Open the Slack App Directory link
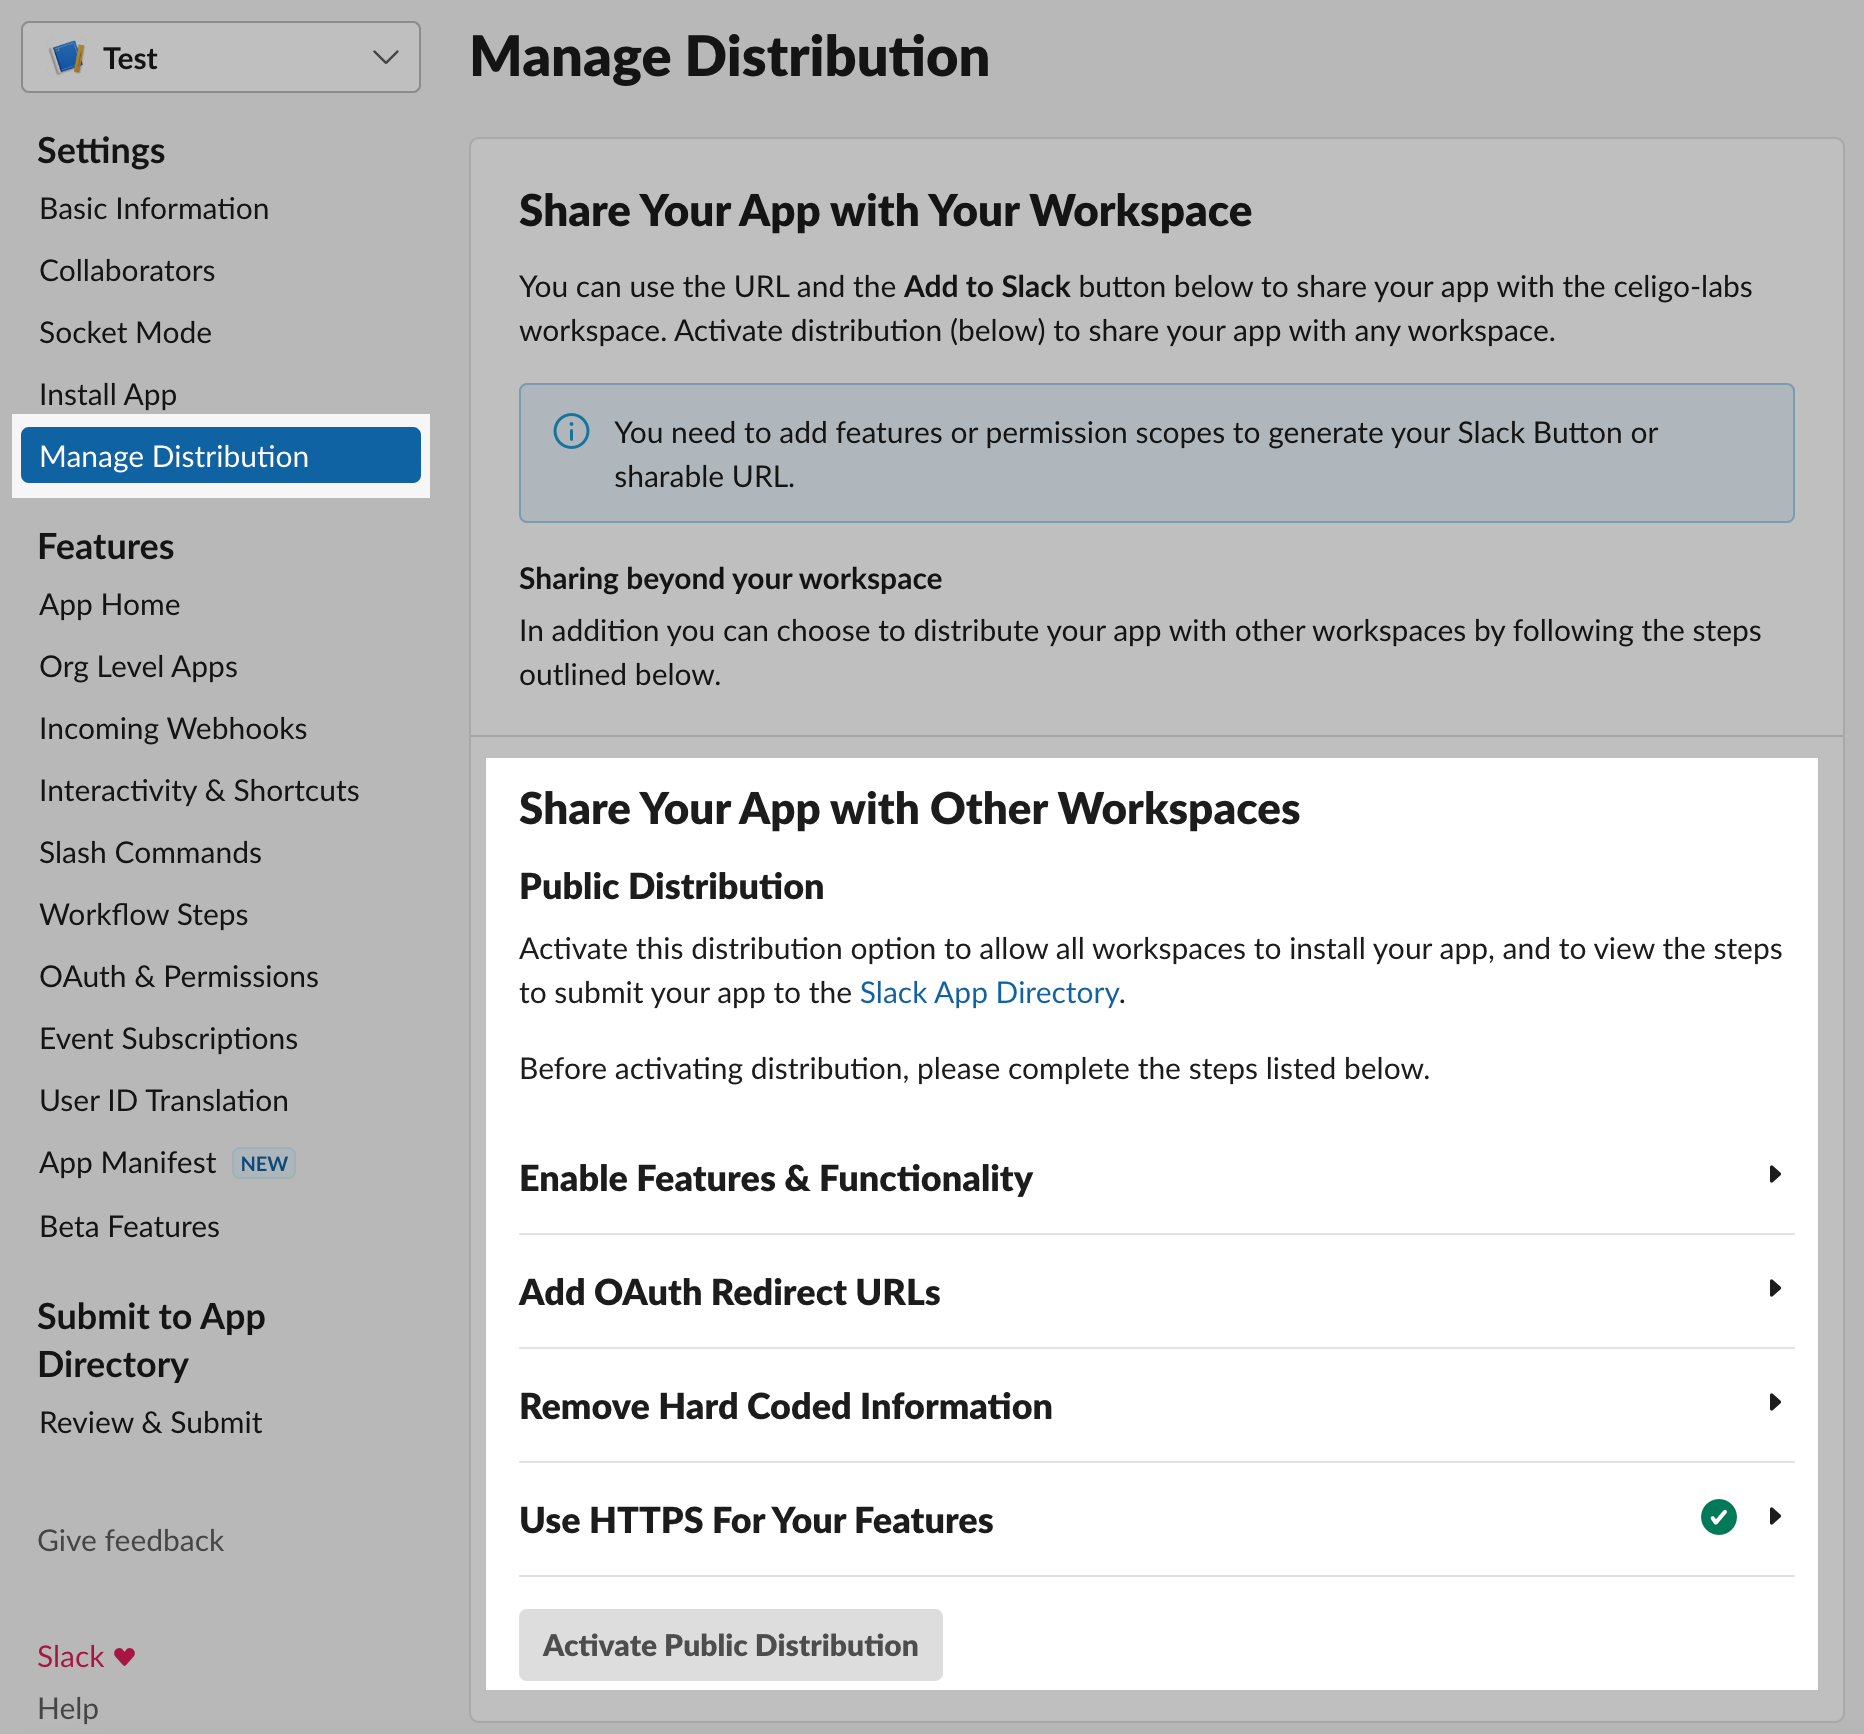The height and width of the screenshot is (1734, 1864). coord(988,992)
